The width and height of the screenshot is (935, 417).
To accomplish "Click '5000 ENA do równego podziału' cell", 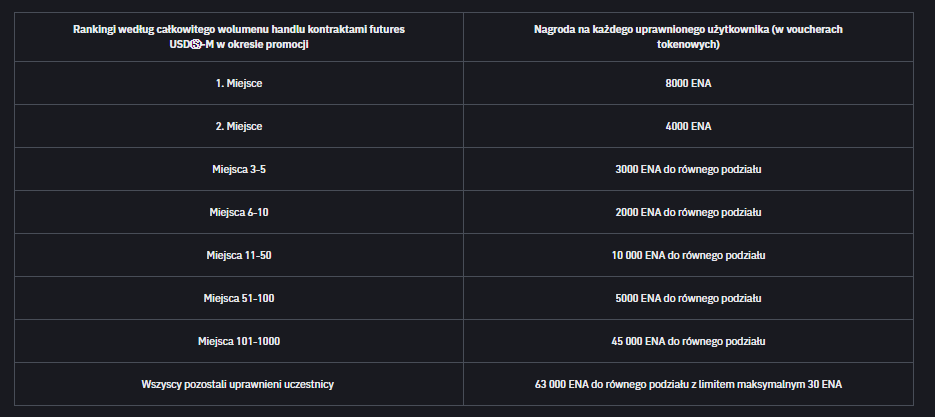I will (688, 298).
